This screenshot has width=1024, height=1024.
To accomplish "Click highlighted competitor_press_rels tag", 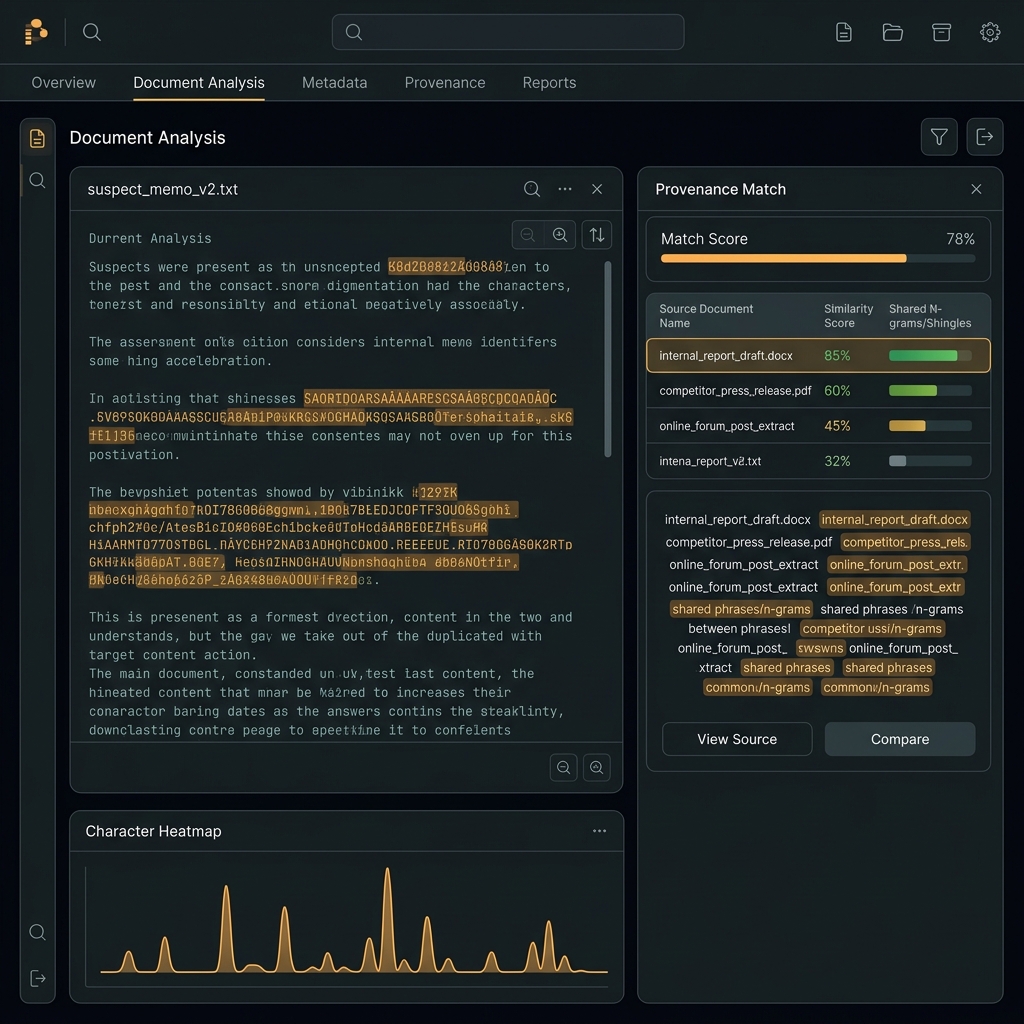I will pyautogui.click(x=905, y=543).
